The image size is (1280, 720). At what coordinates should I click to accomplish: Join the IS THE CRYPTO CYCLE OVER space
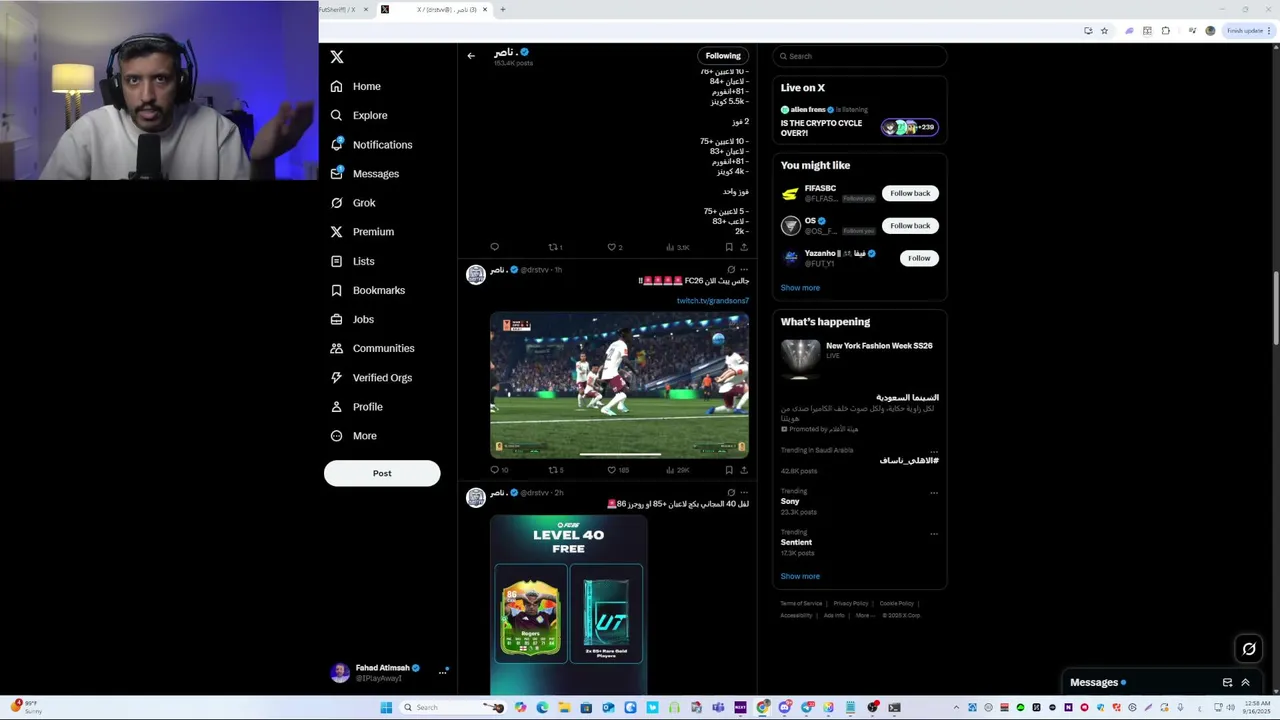[821, 128]
